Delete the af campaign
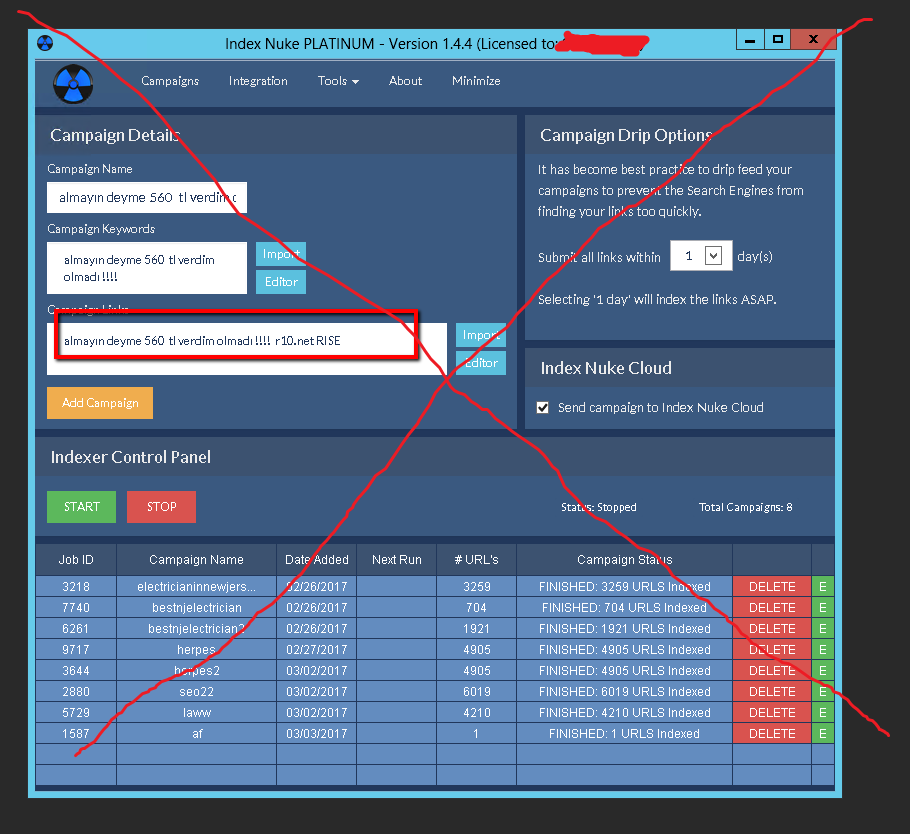This screenshot has width=910, height=834. tap(772, 733)
